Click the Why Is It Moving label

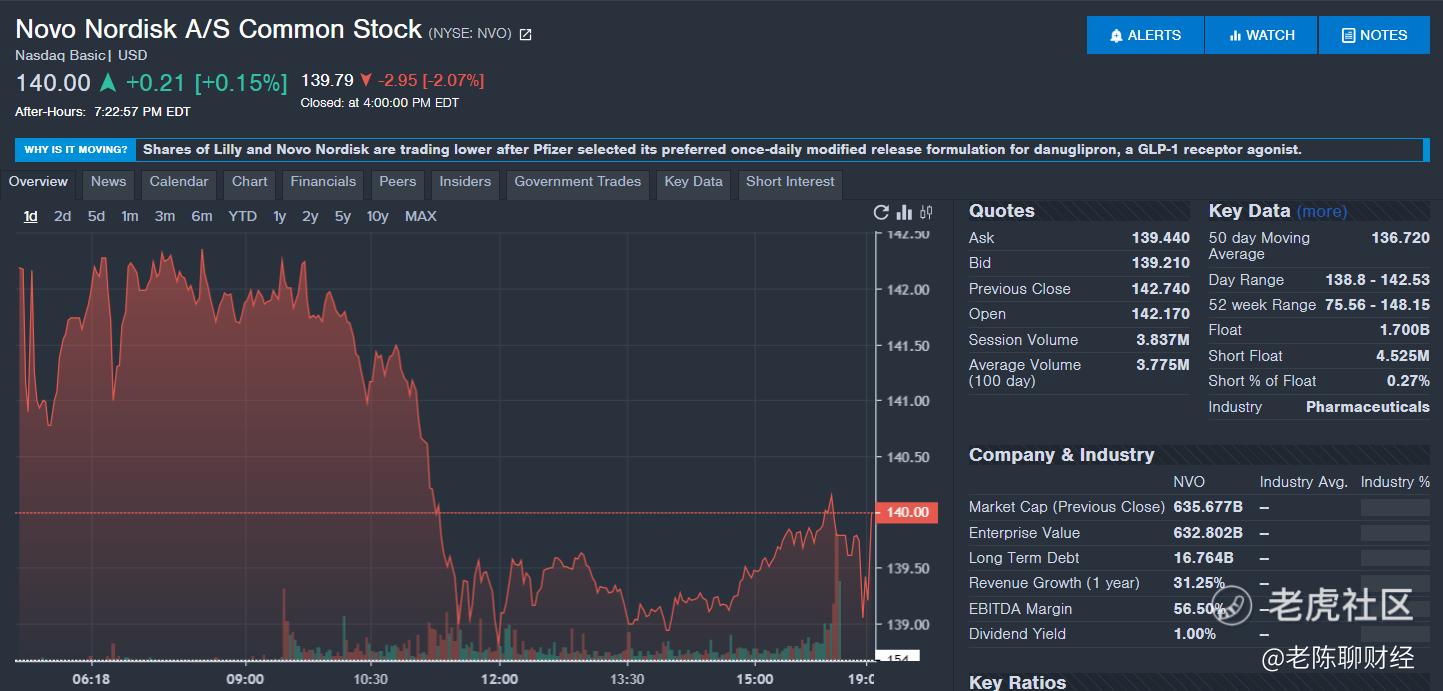[x=76, y=150]
